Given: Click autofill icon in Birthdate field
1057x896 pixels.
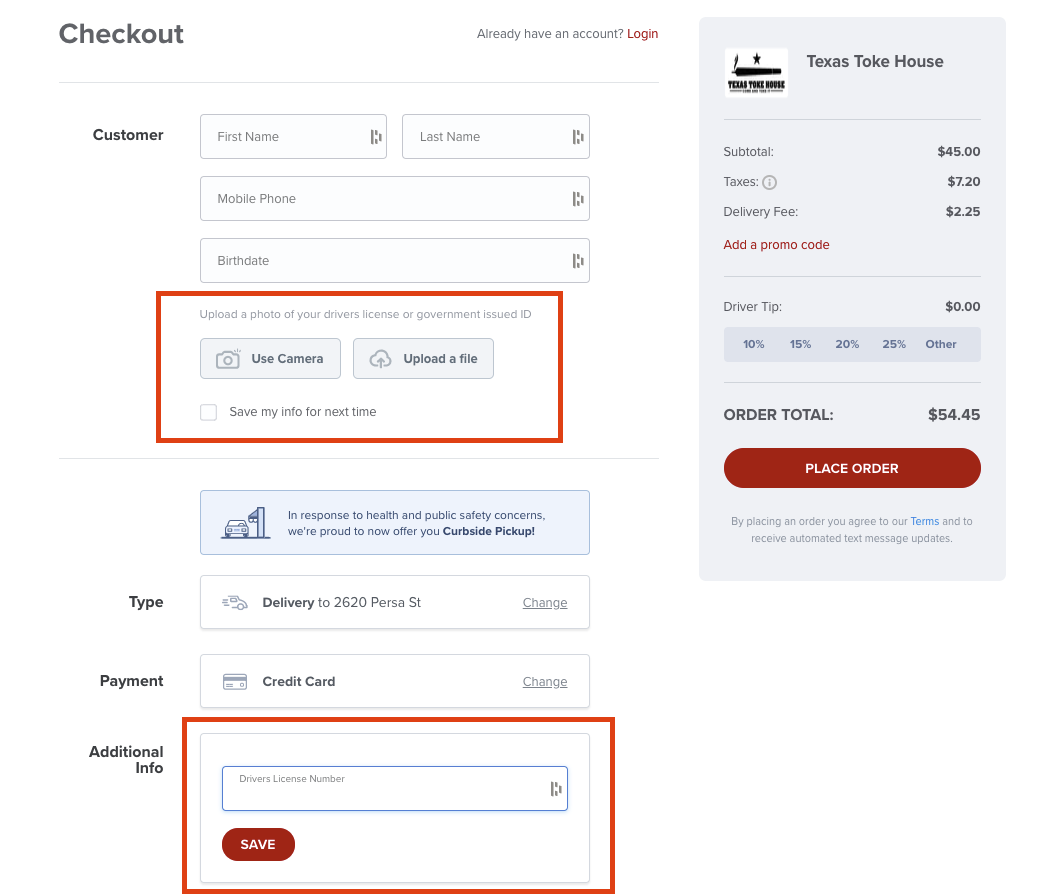Looking at the screenshot, I should click(x=578, y=261).
